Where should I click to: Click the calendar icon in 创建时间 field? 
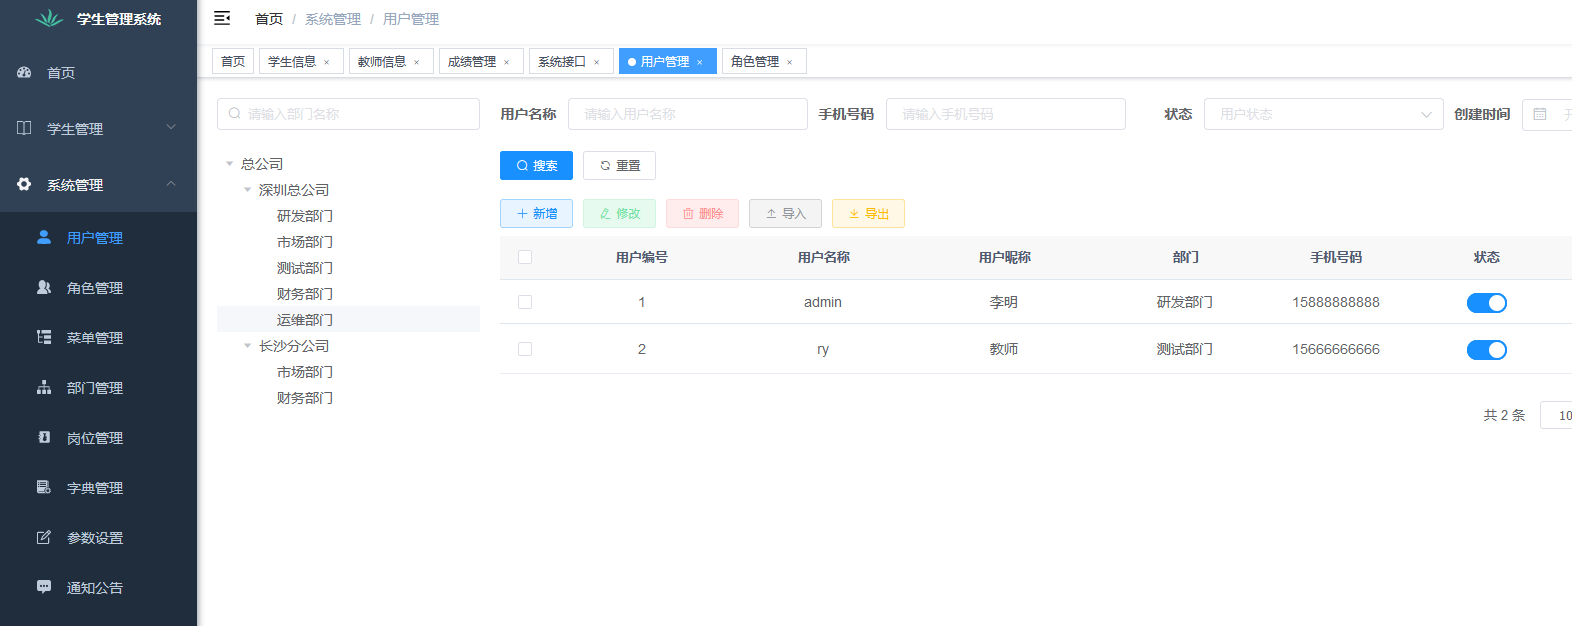click(x=1540, y=114)
